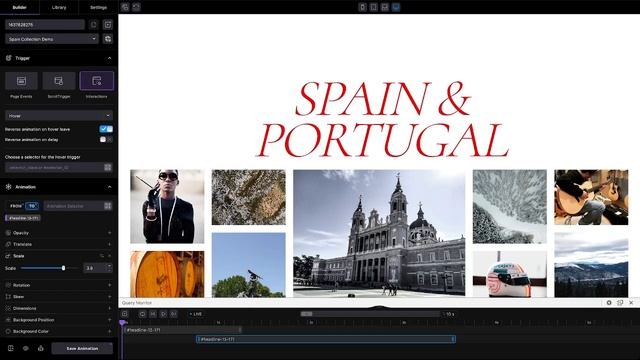The width and height of the screenshot is (640, 360).
Task: Open the Animation Selector picker icon
Action: pos(108,206)
